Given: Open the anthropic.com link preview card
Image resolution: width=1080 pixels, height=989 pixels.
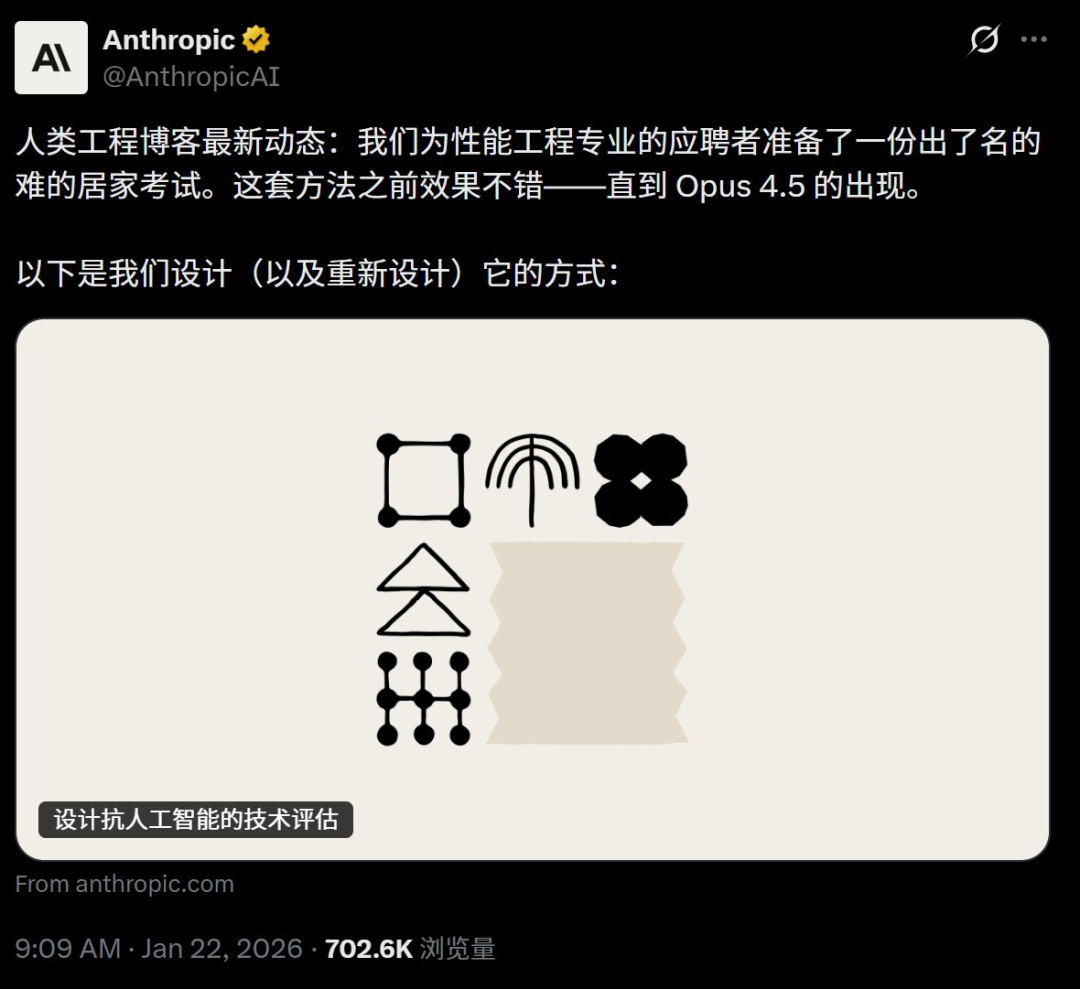Looking at the screenshot, I should [532, 590].
